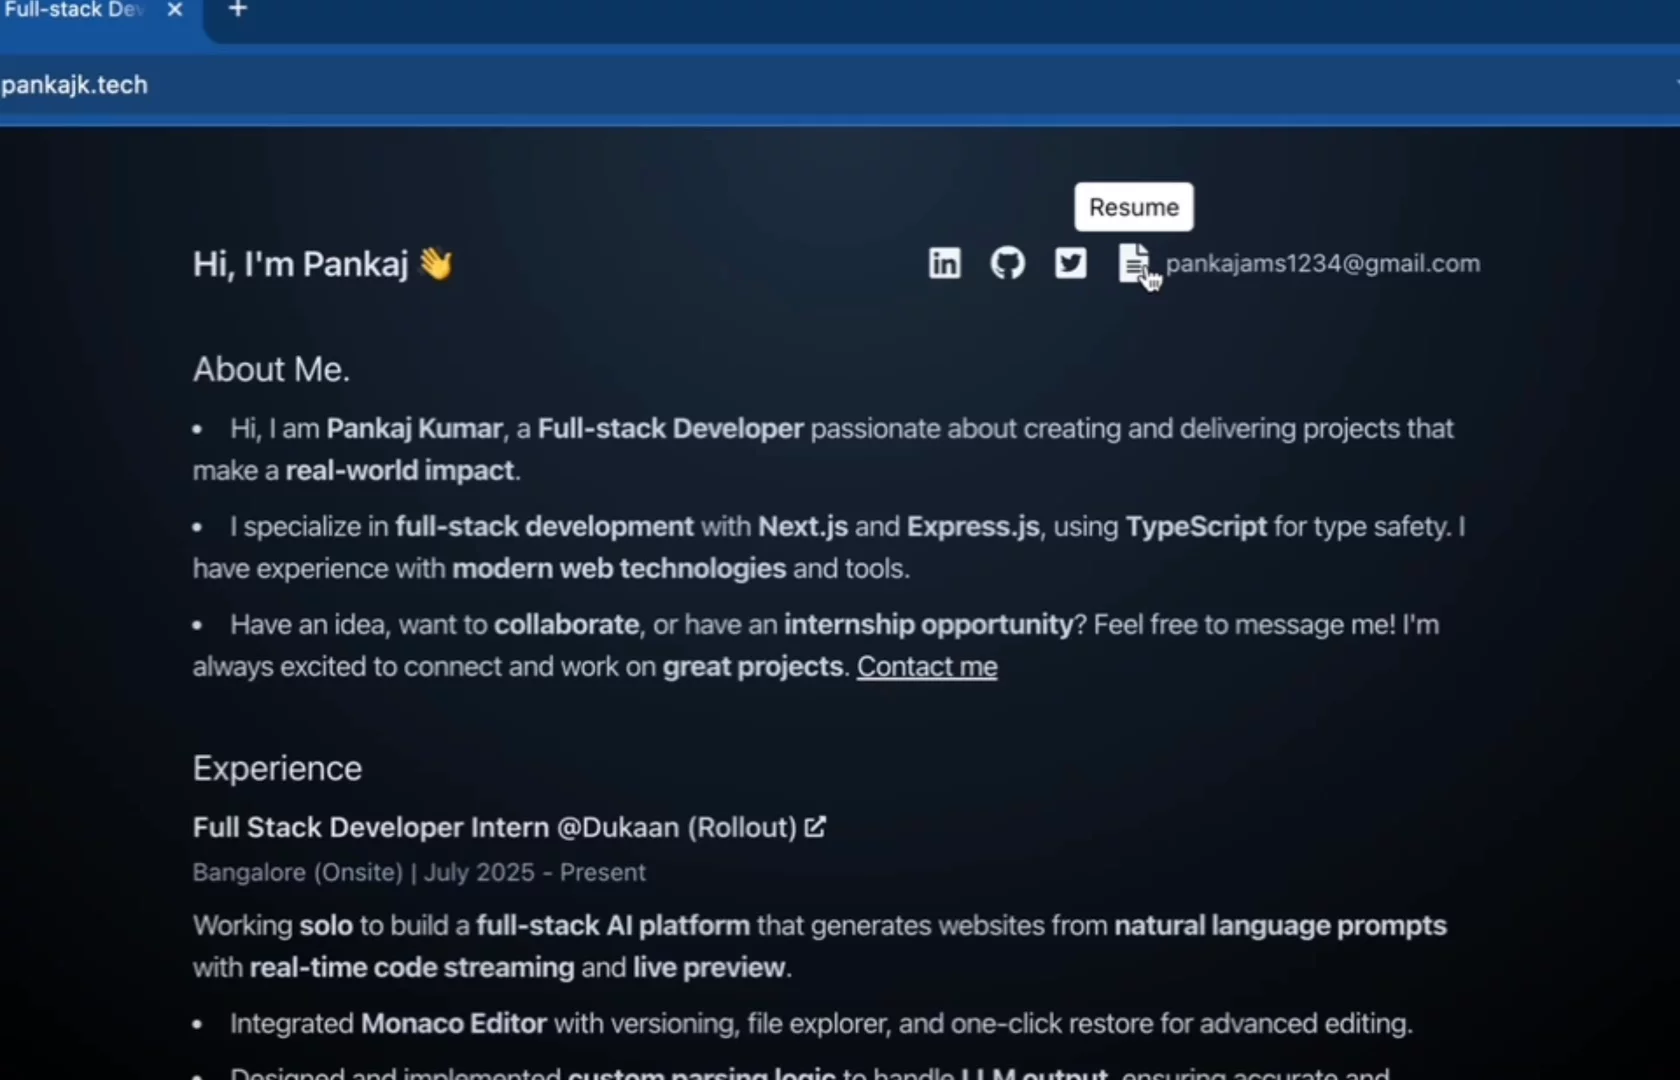Open the Contact me link
The height and width of the screenshot is (1080, 1680).
pyautogui.click(x=926, y=667)
